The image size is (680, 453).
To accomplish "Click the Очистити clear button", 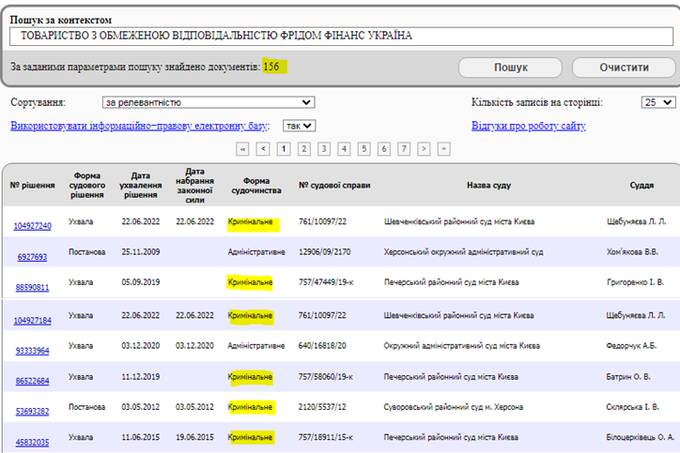I will click(x=624, y=68).
